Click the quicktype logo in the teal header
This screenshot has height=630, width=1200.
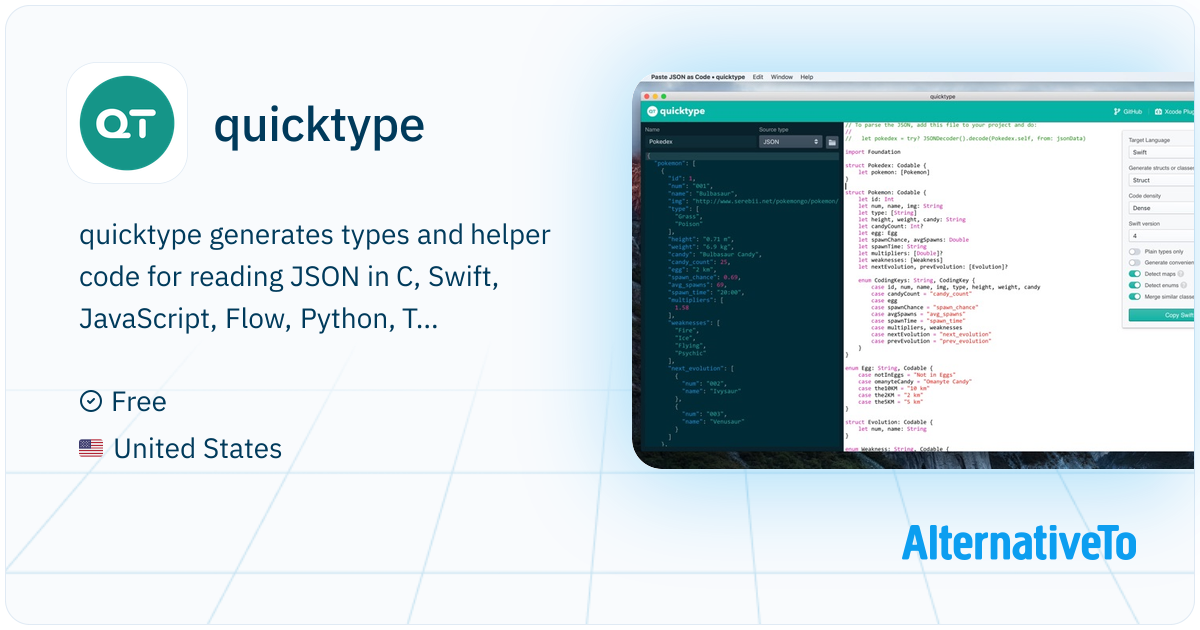tap(675, 111)
